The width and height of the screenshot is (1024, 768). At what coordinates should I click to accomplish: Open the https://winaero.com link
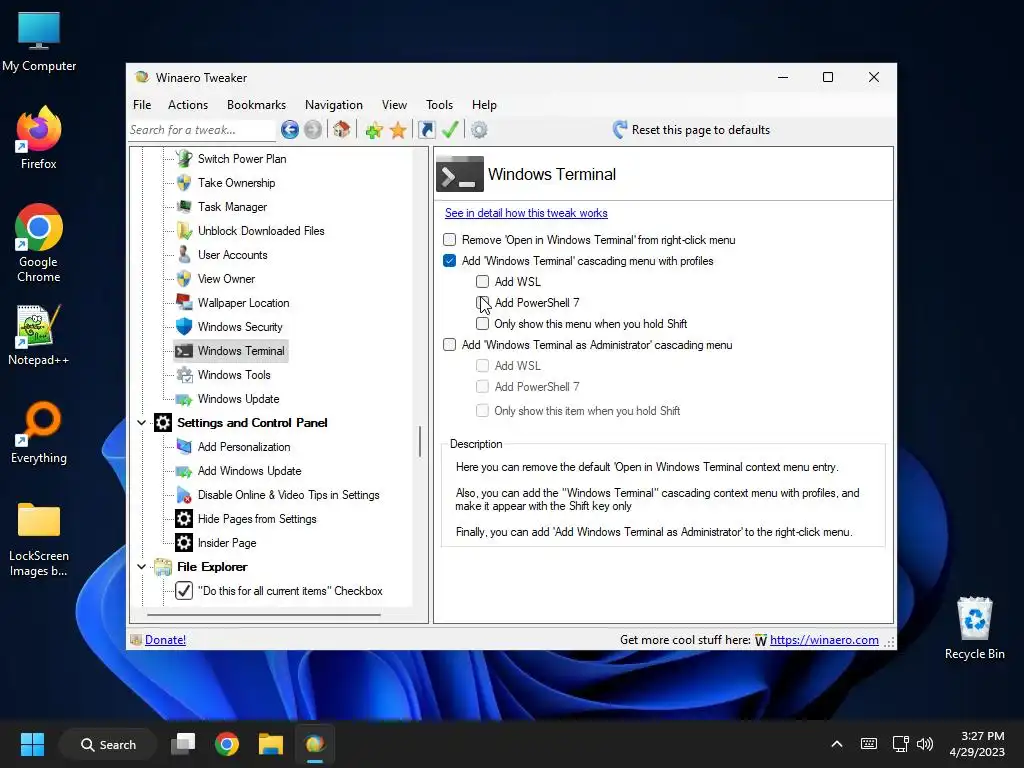[824, 640]
